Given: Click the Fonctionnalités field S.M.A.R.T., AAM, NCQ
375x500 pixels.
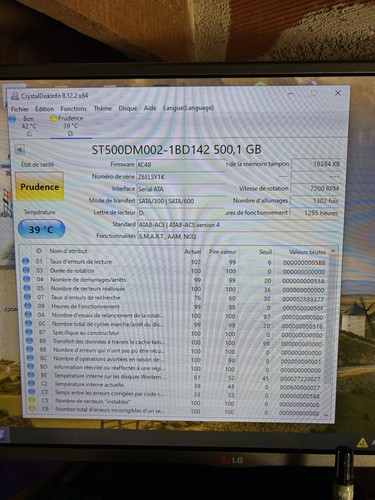Looking at the screenshot, I should 237,237.
